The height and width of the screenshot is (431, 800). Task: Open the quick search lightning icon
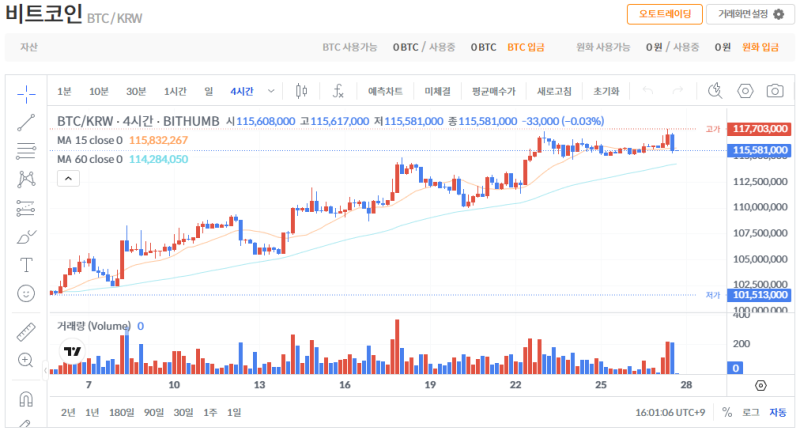[x=715, y=91]
